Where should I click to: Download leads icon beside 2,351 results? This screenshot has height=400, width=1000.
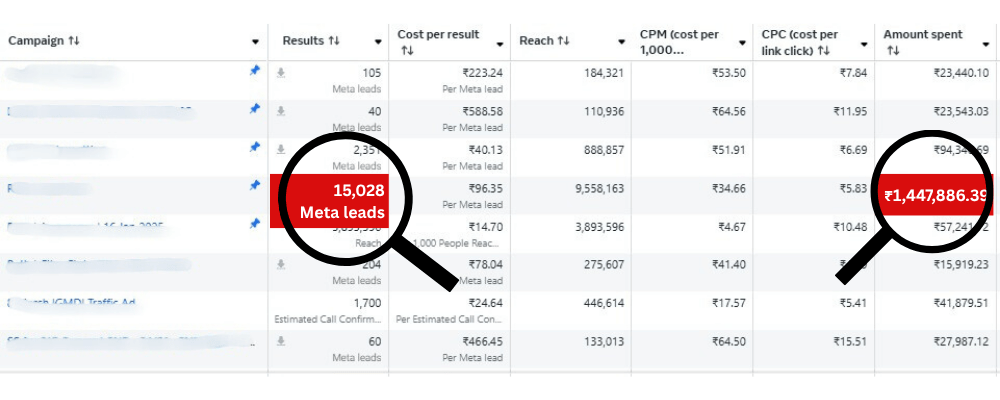(281, 150)
